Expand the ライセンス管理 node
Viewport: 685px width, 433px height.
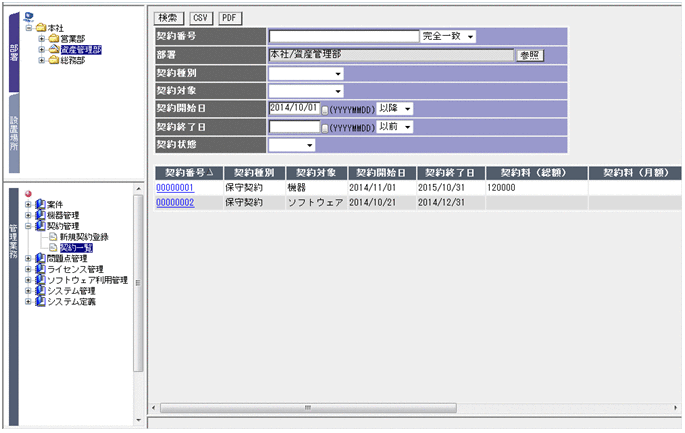tap(28, 269)
